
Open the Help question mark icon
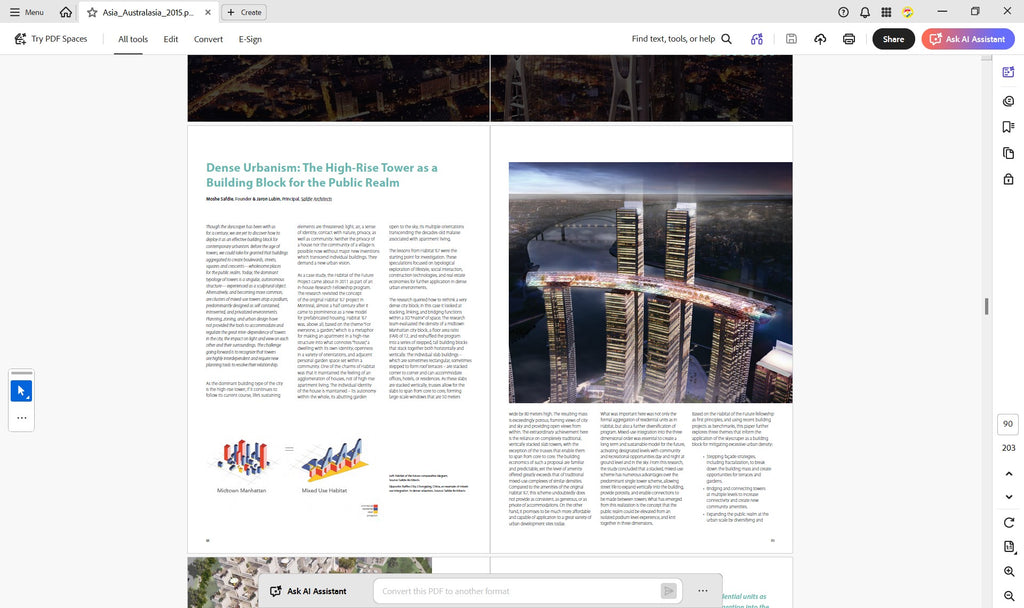843,12
